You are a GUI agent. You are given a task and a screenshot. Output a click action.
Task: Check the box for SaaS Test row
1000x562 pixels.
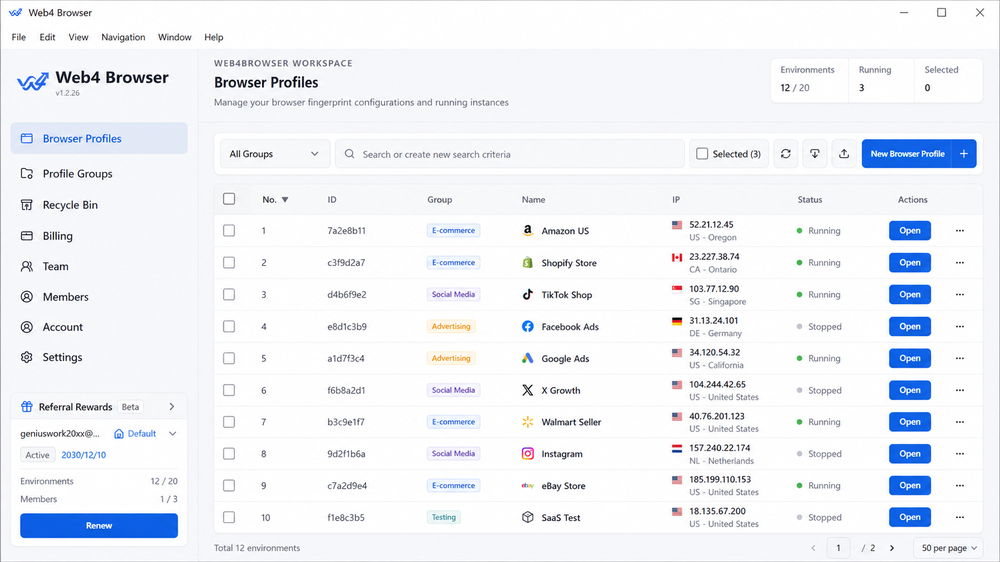(229, 517)
